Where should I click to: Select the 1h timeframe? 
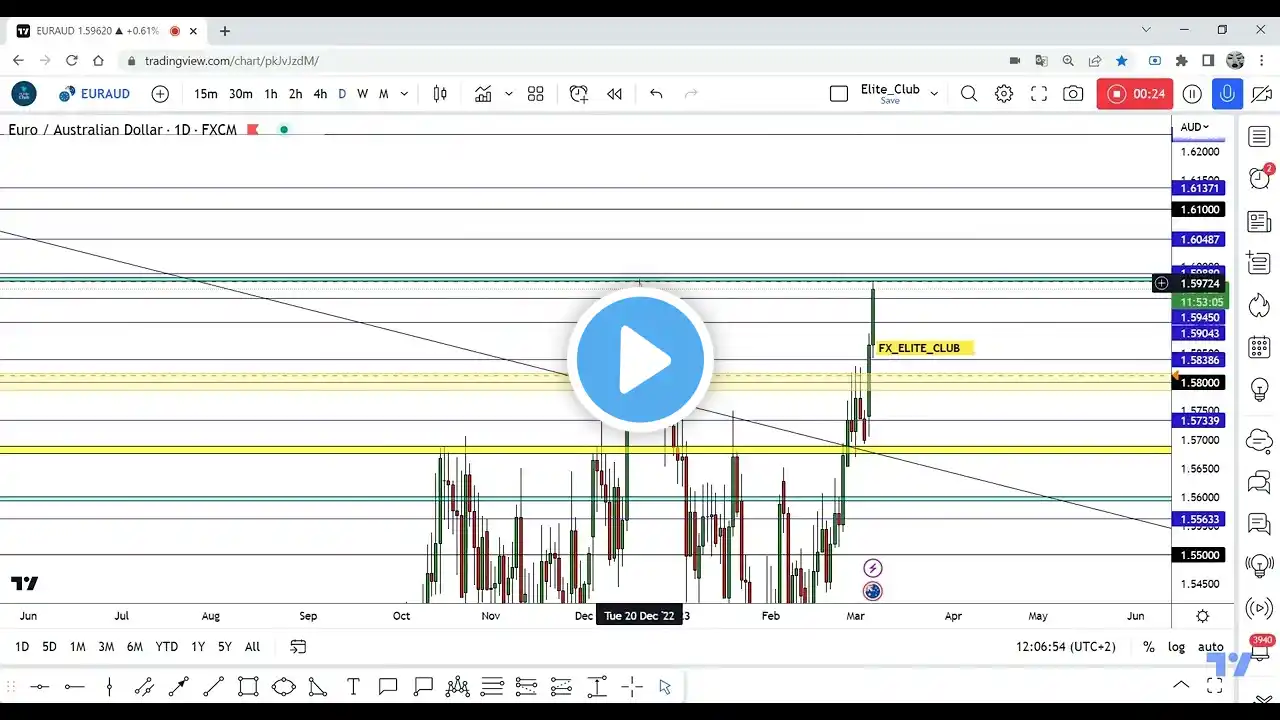coord(271,94)
